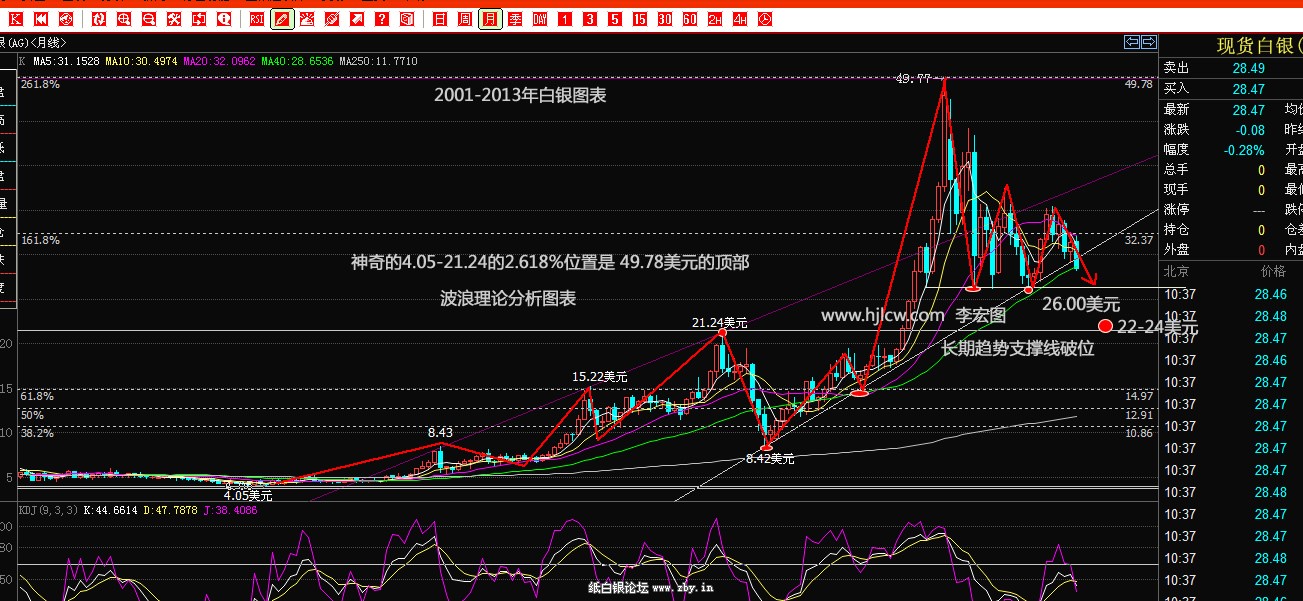Select the 4H period button
Screen dimensions: 1303x601
click(x=740, y=19)
